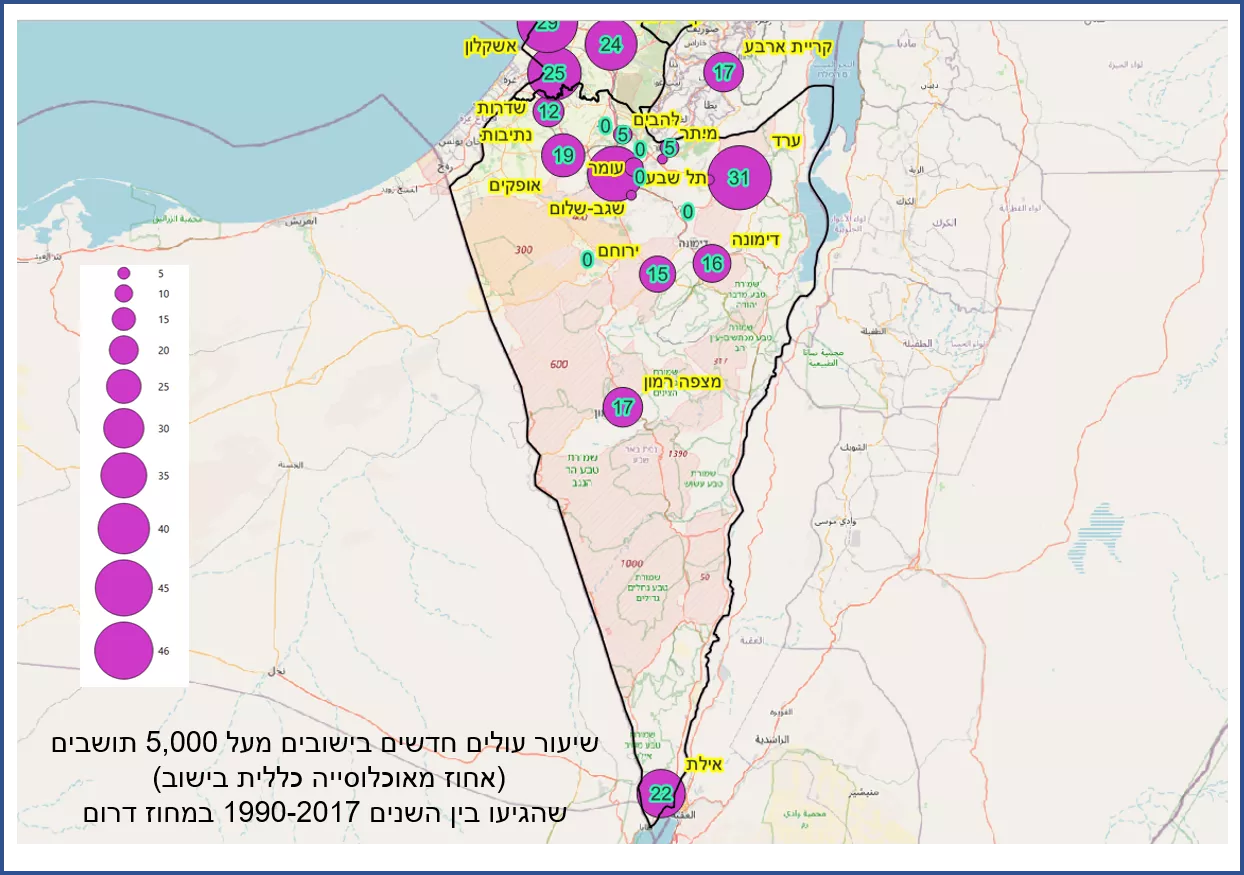1244x875 pixels.
Task: Click the legend circle for value 45
Action: (x=124, y=588)
